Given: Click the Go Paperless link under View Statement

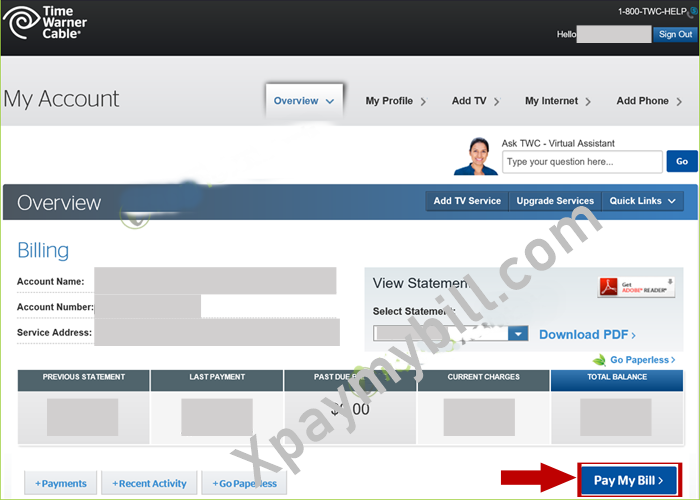Looking at the screenshot, I should 642,360.
